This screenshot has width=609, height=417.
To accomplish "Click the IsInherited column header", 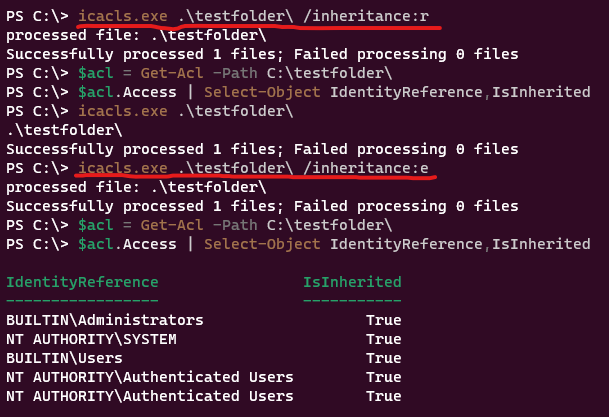I will 352,282.
